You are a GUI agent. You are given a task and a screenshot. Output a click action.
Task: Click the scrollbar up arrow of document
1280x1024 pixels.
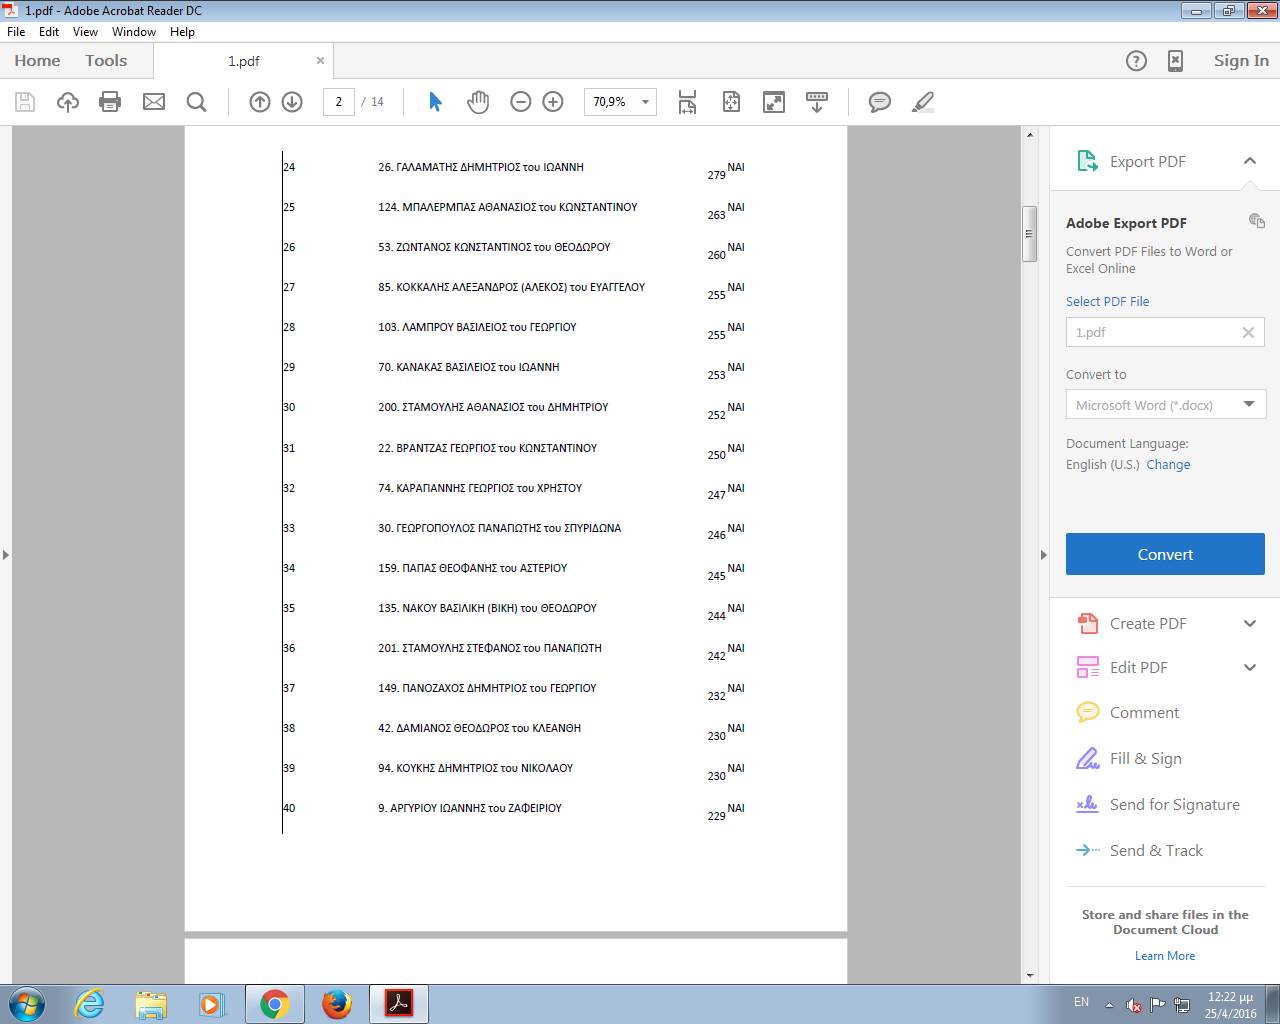pos(1029,134)
